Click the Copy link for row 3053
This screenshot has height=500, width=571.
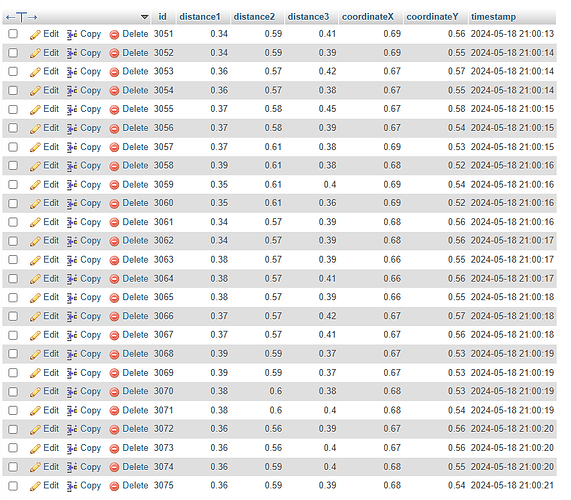point(90,72)
